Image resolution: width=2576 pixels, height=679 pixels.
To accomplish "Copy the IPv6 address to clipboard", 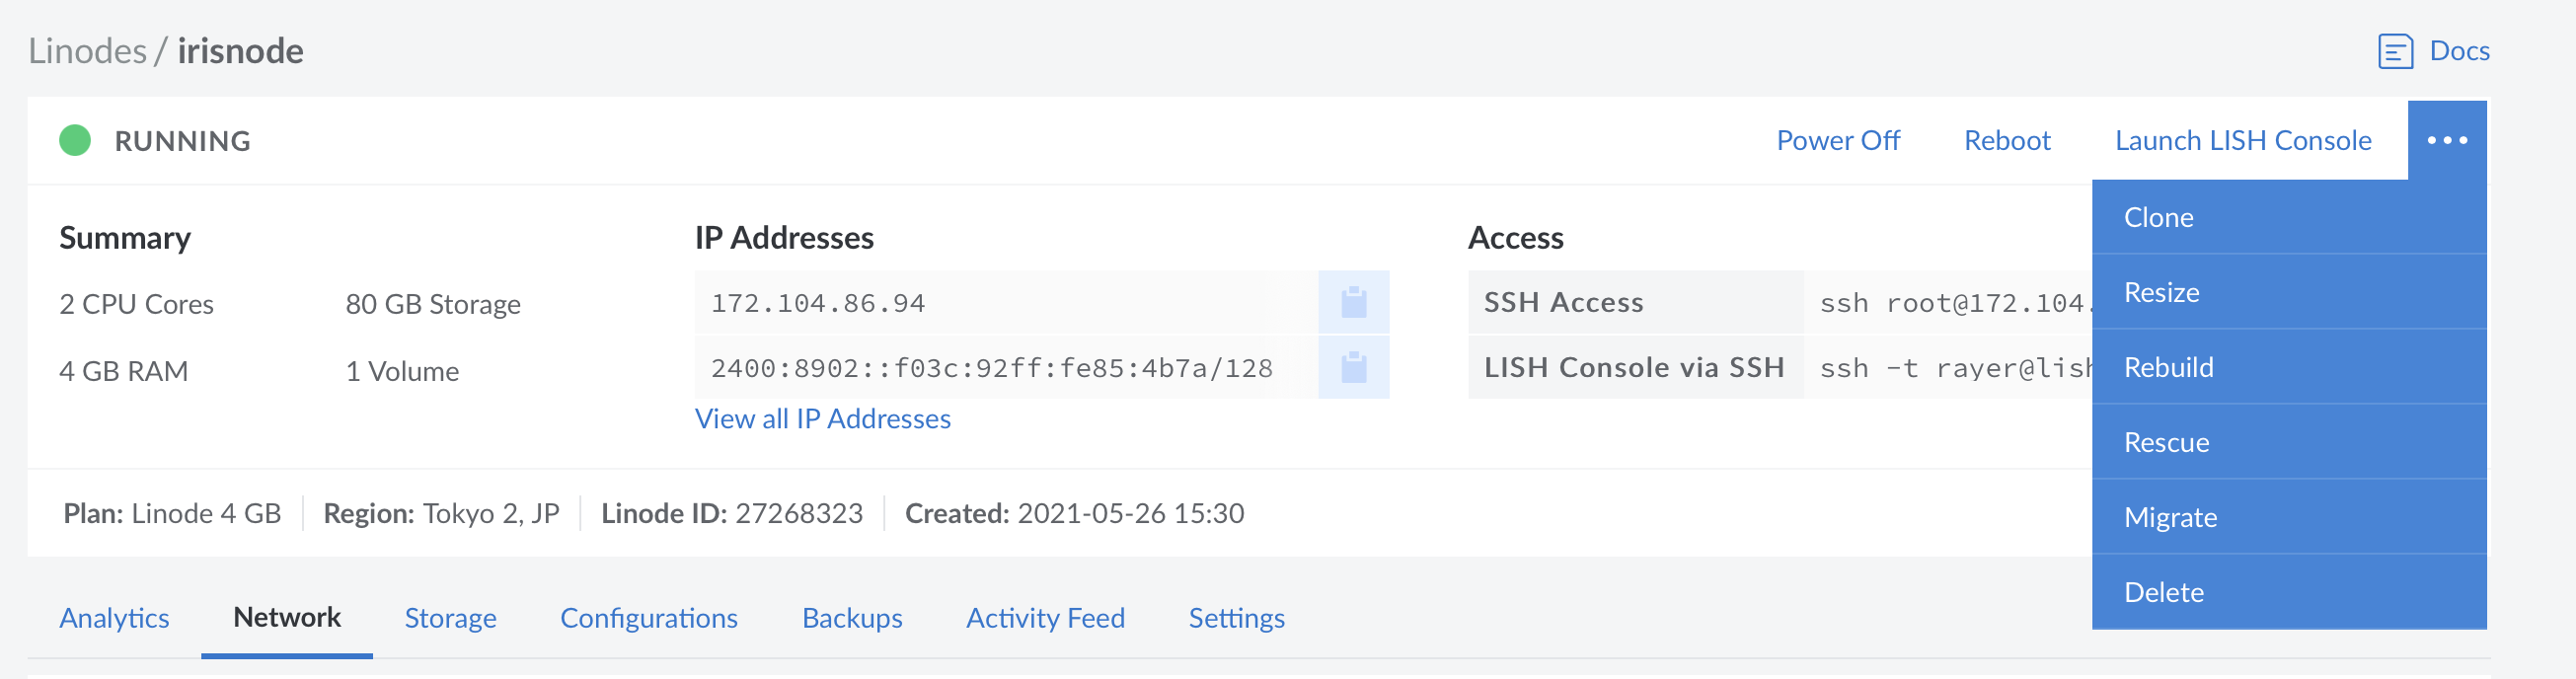I will 1353,367.
